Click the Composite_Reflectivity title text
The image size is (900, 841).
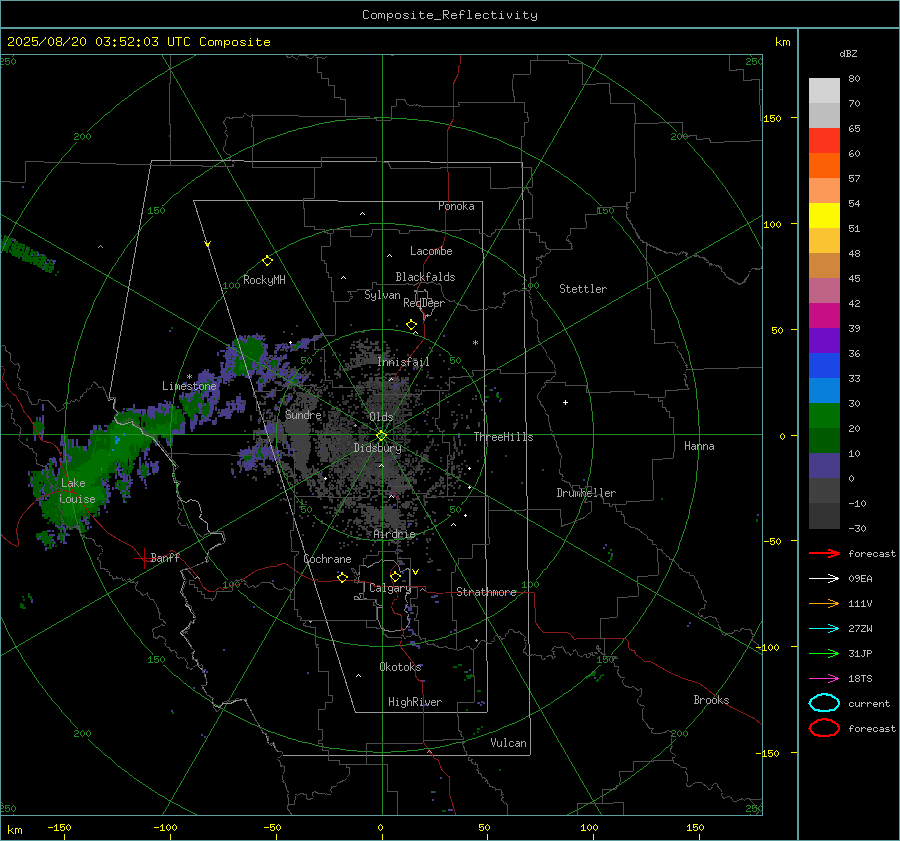click(x=450, y=15)
